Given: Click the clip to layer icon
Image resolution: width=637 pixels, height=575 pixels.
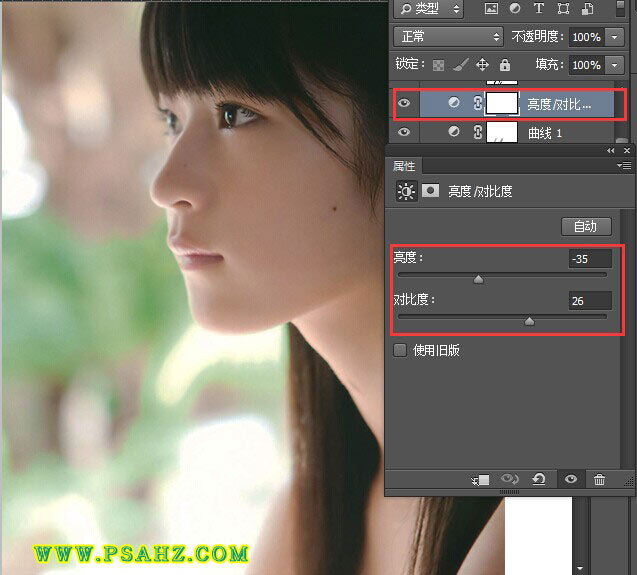Looking at the screenshot, I should coord(480,480).
